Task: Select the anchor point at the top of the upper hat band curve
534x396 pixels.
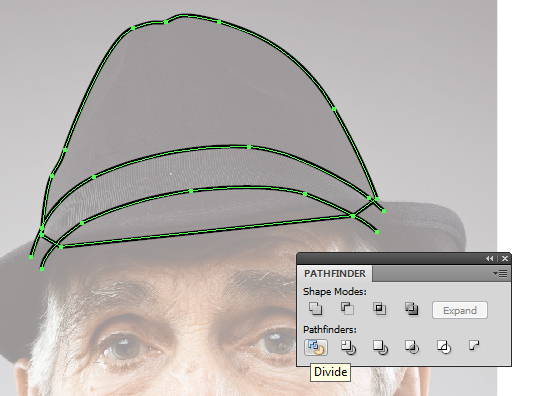Action: 249,147
